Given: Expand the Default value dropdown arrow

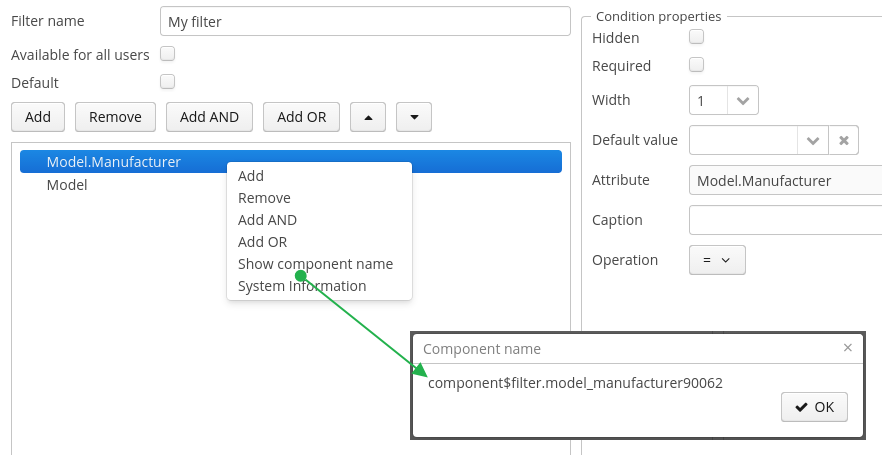Looking at the screenshot, I should [x=813, y=140].
